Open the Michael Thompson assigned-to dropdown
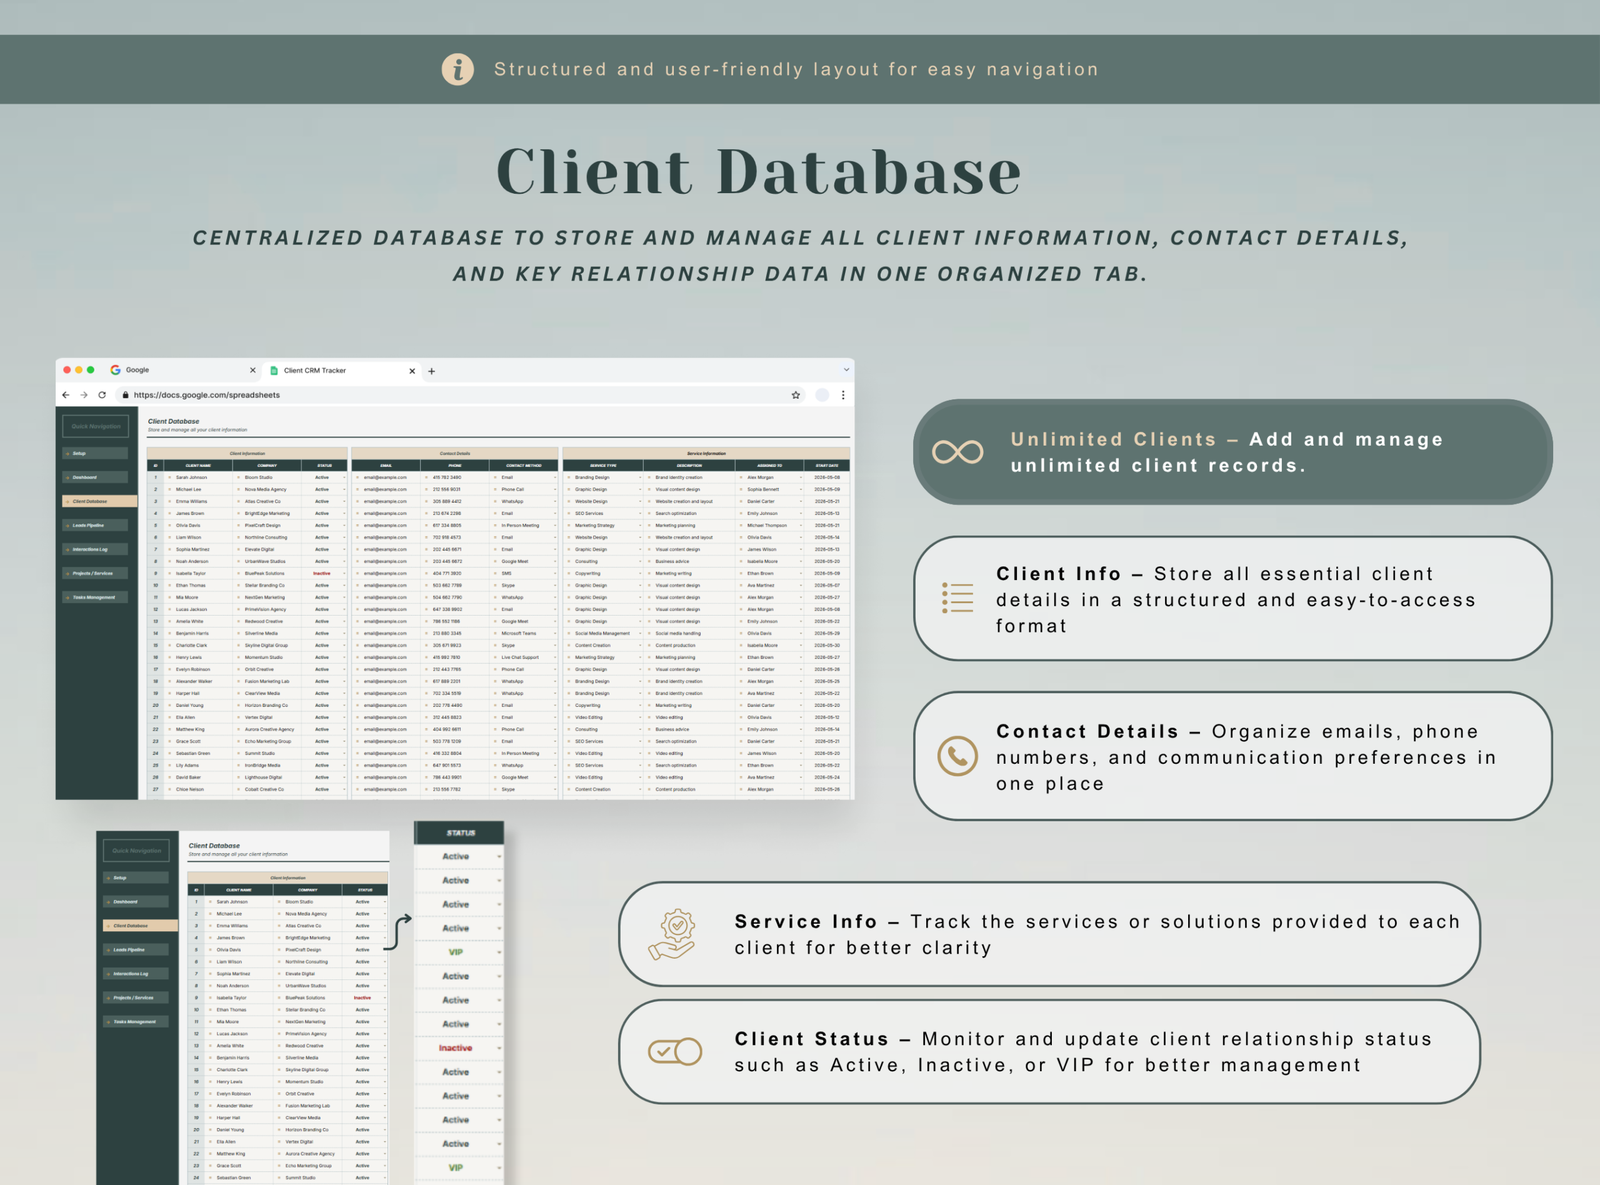This screenshot has width=1600, height=1185. [801, 526]
